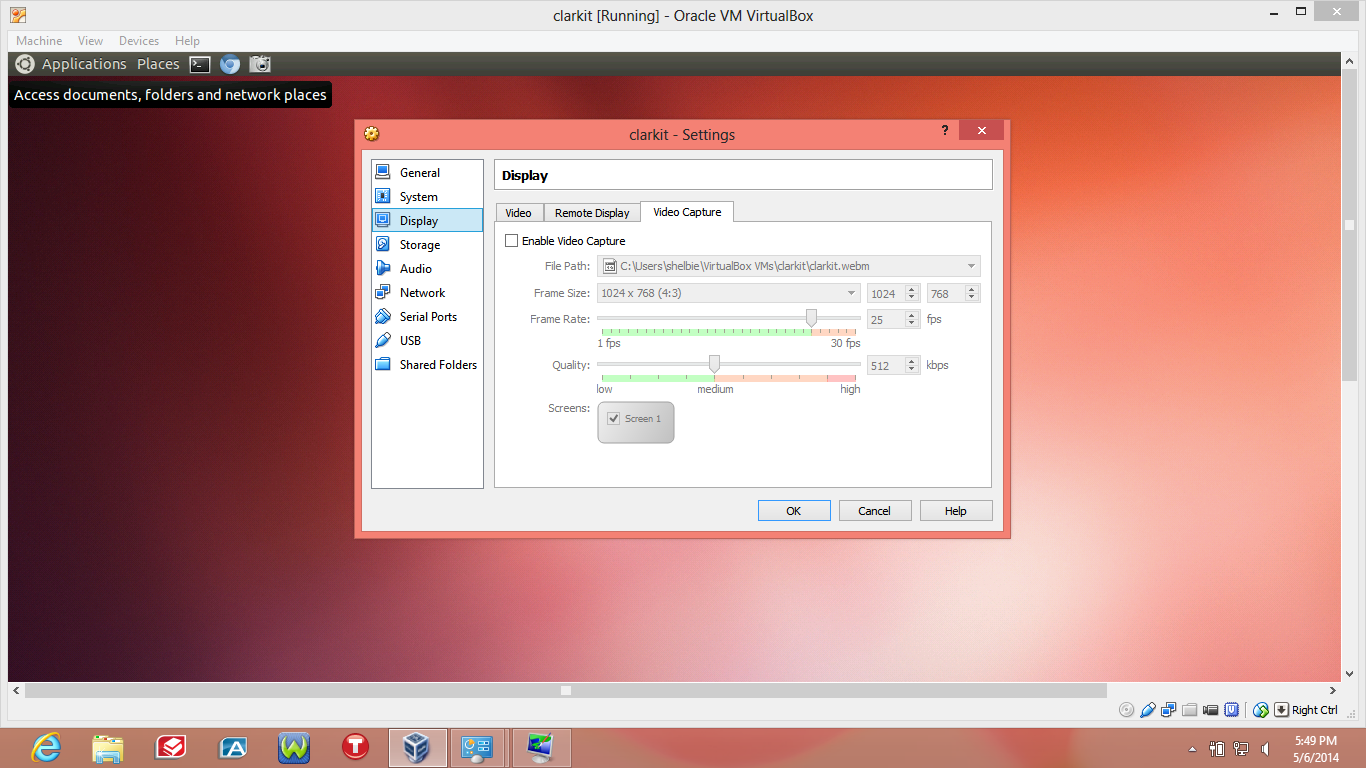Click the Frame Rate slider handle
Image resolution: width=1366 pixels, height=768 pixels.
811,318
